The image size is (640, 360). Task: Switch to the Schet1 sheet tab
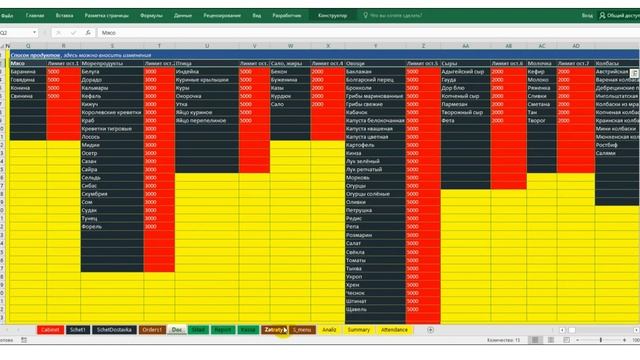point(78,330)
